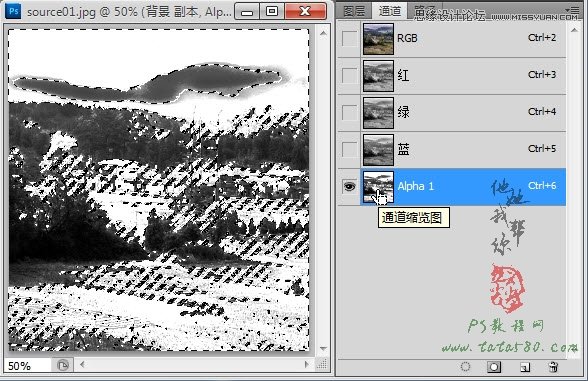
Task: Create new channel icon
Action: [x=525, y=367]
